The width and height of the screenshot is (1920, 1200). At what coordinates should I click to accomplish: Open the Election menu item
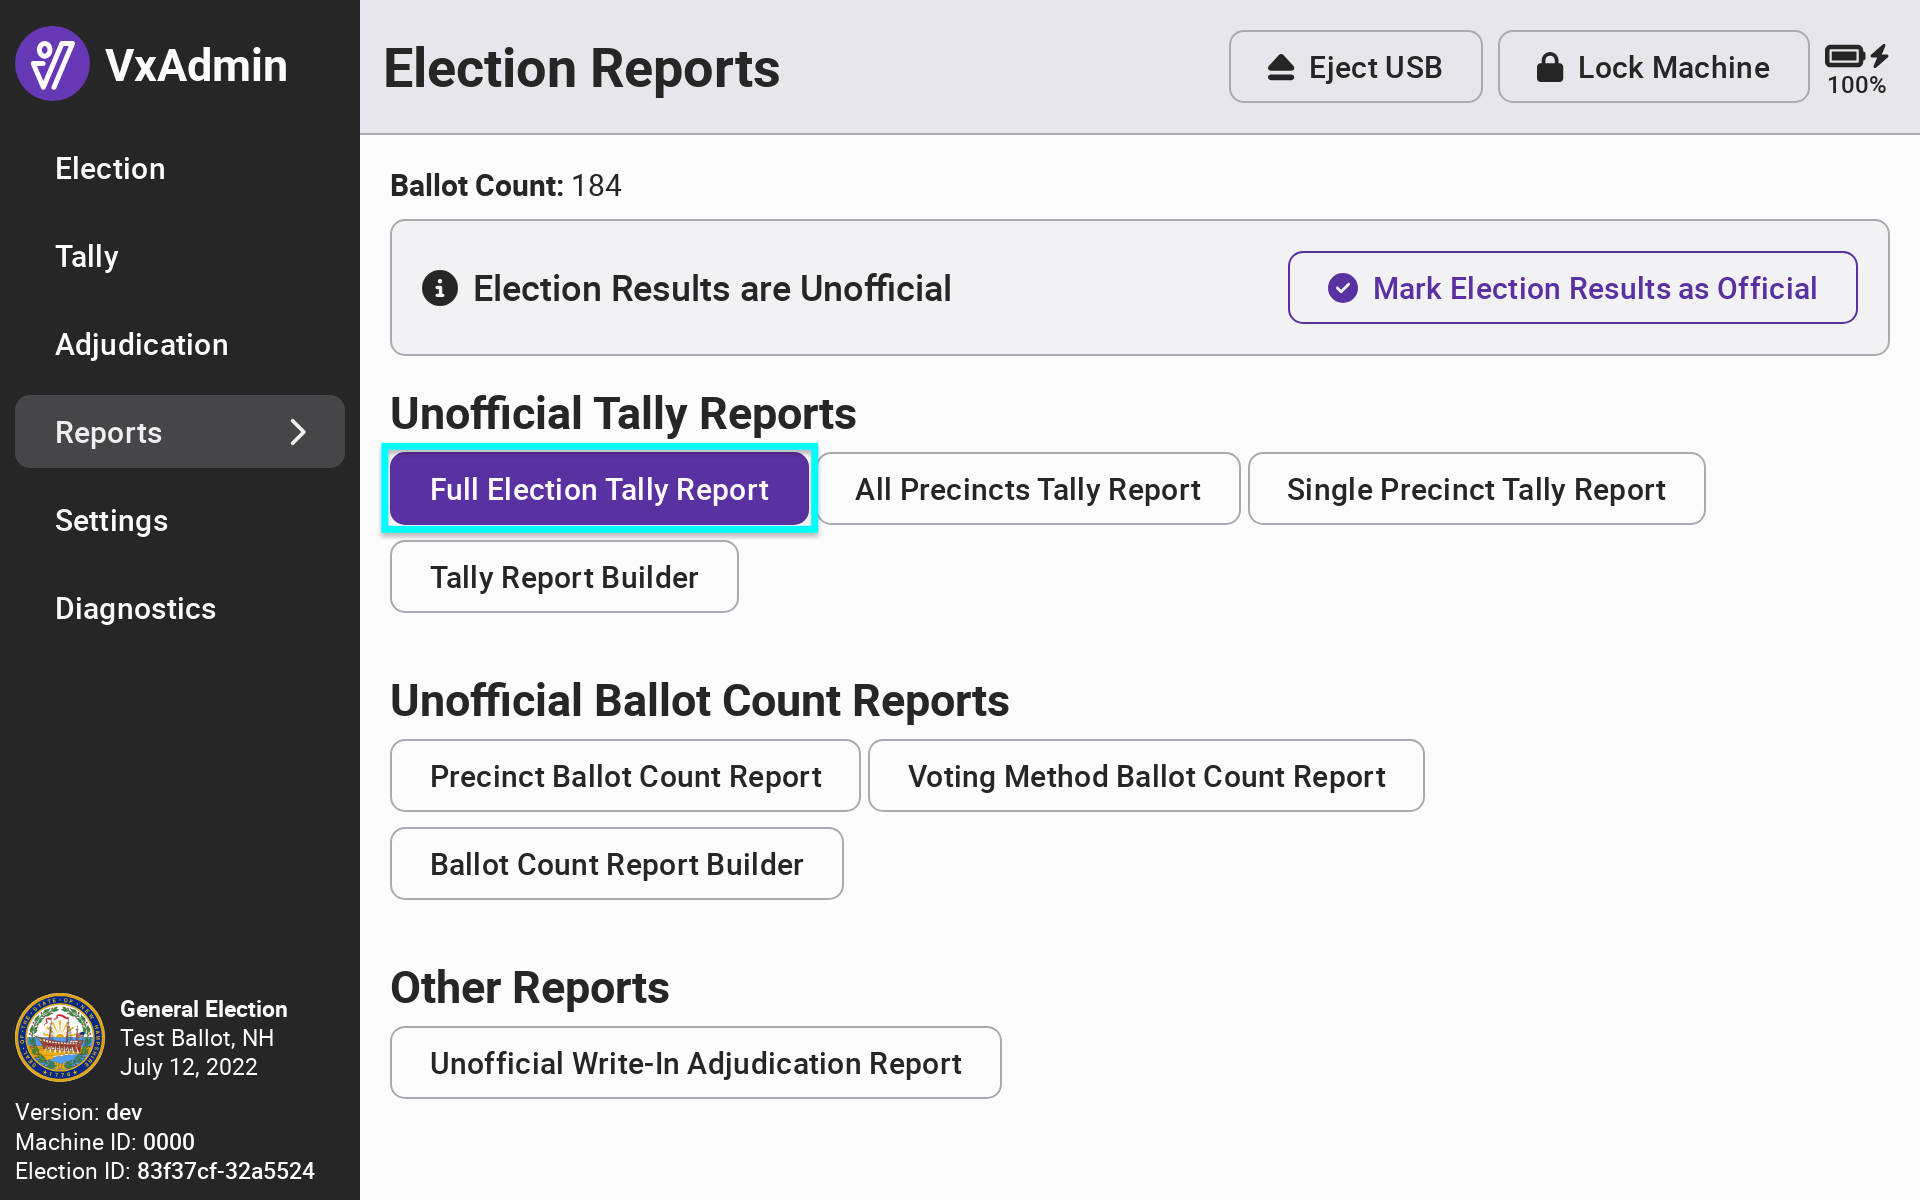coord(110,168)
